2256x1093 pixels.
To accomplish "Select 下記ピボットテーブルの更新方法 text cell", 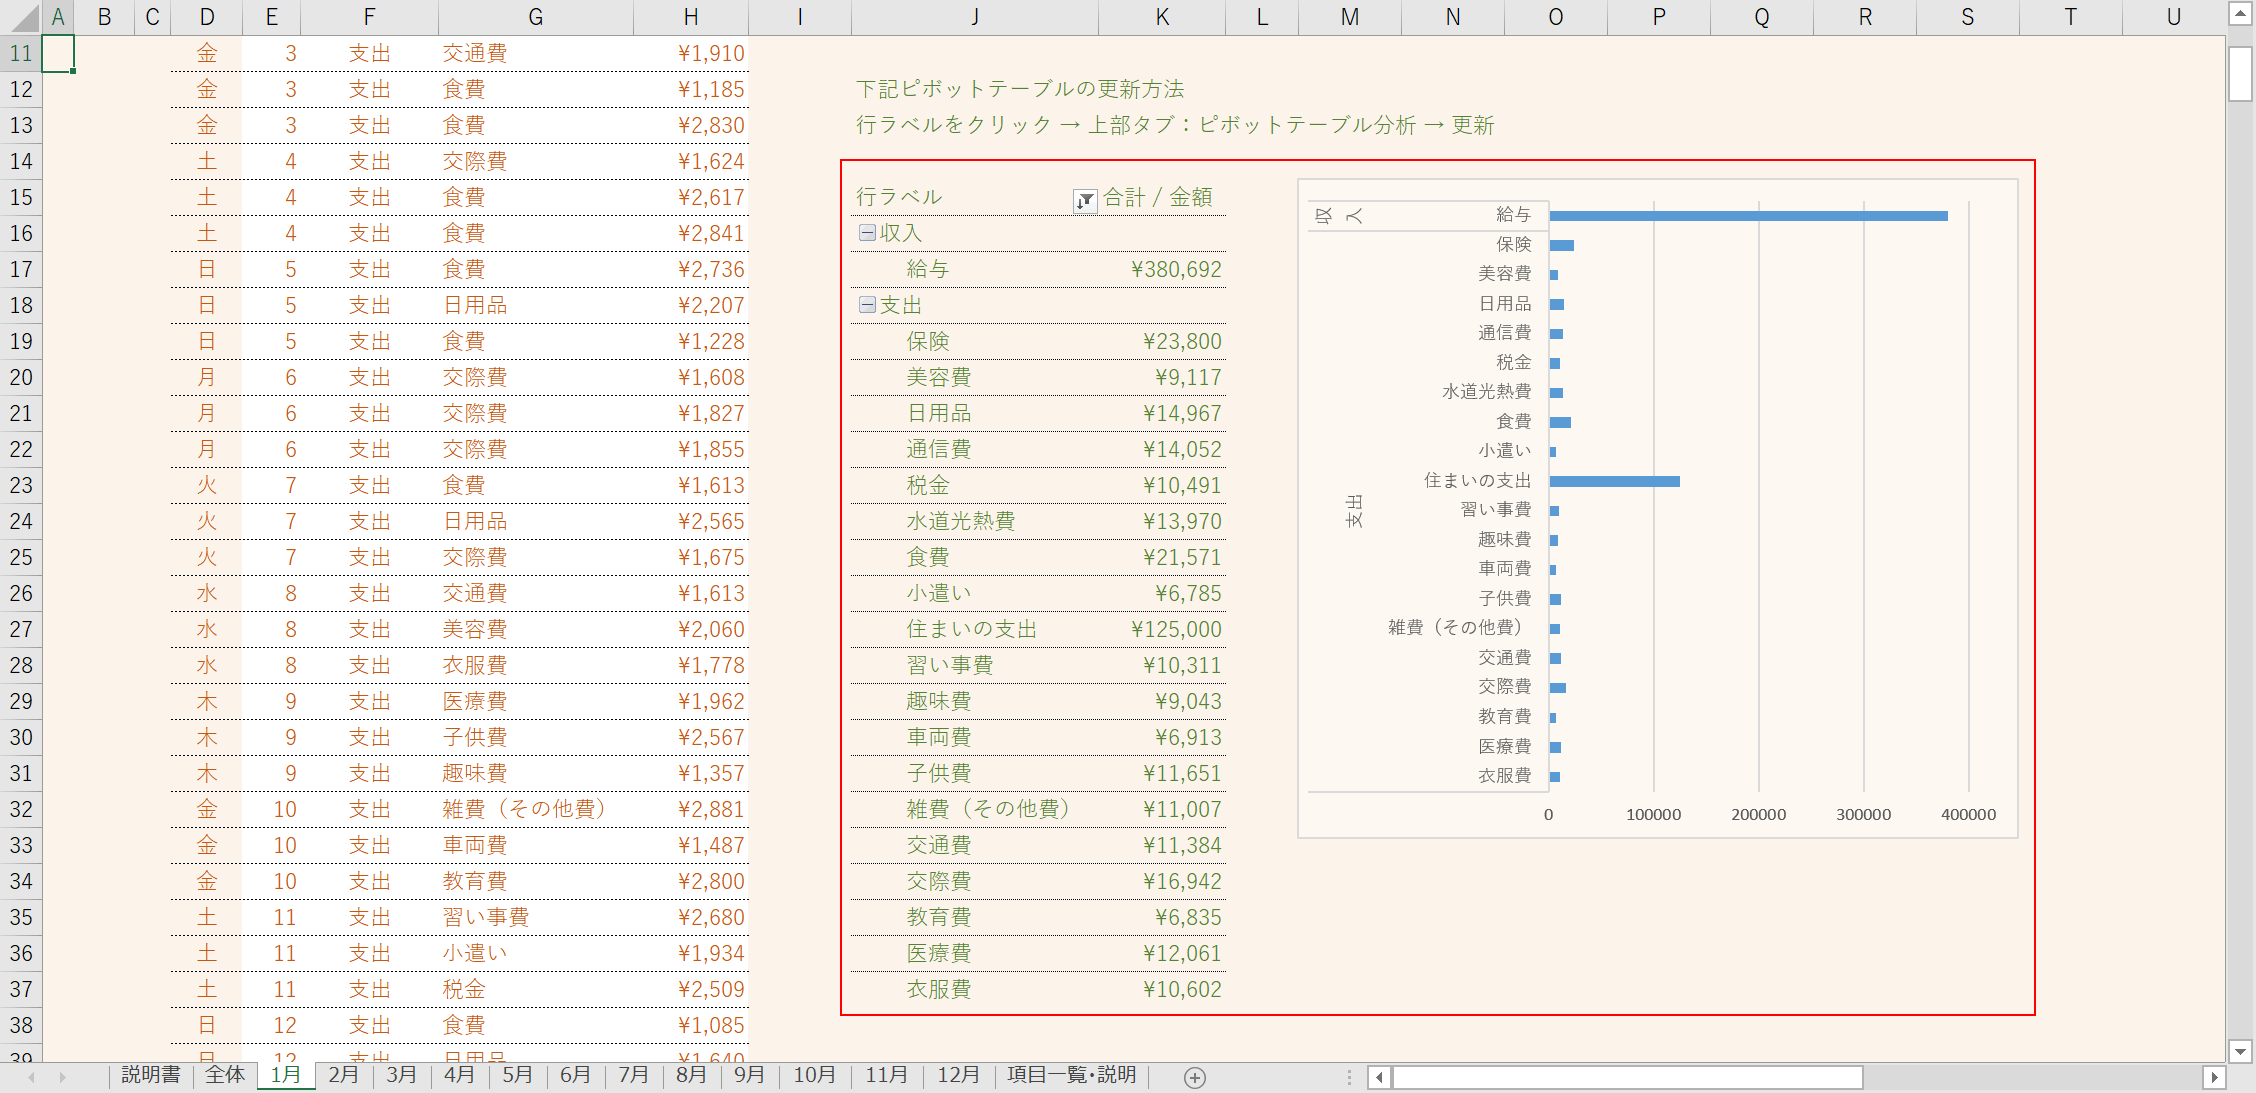I will pos(1020,90).
